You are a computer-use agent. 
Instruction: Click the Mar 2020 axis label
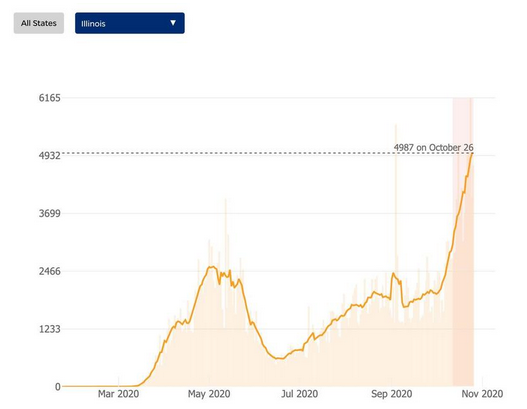(x=118, y=394)
